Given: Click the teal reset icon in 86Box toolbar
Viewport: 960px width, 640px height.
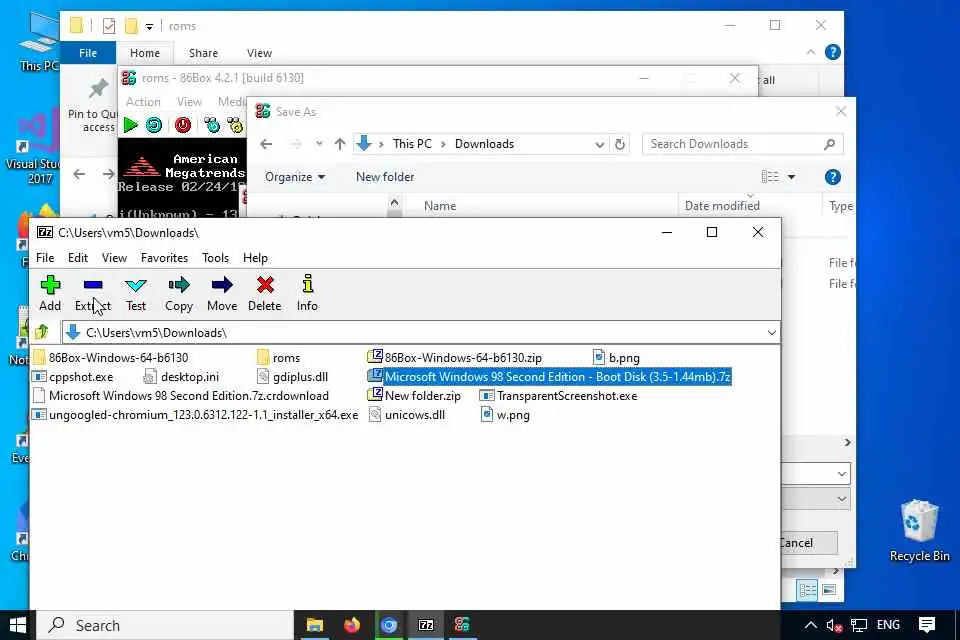Looking at the screenshot, I should coord(154,125).
